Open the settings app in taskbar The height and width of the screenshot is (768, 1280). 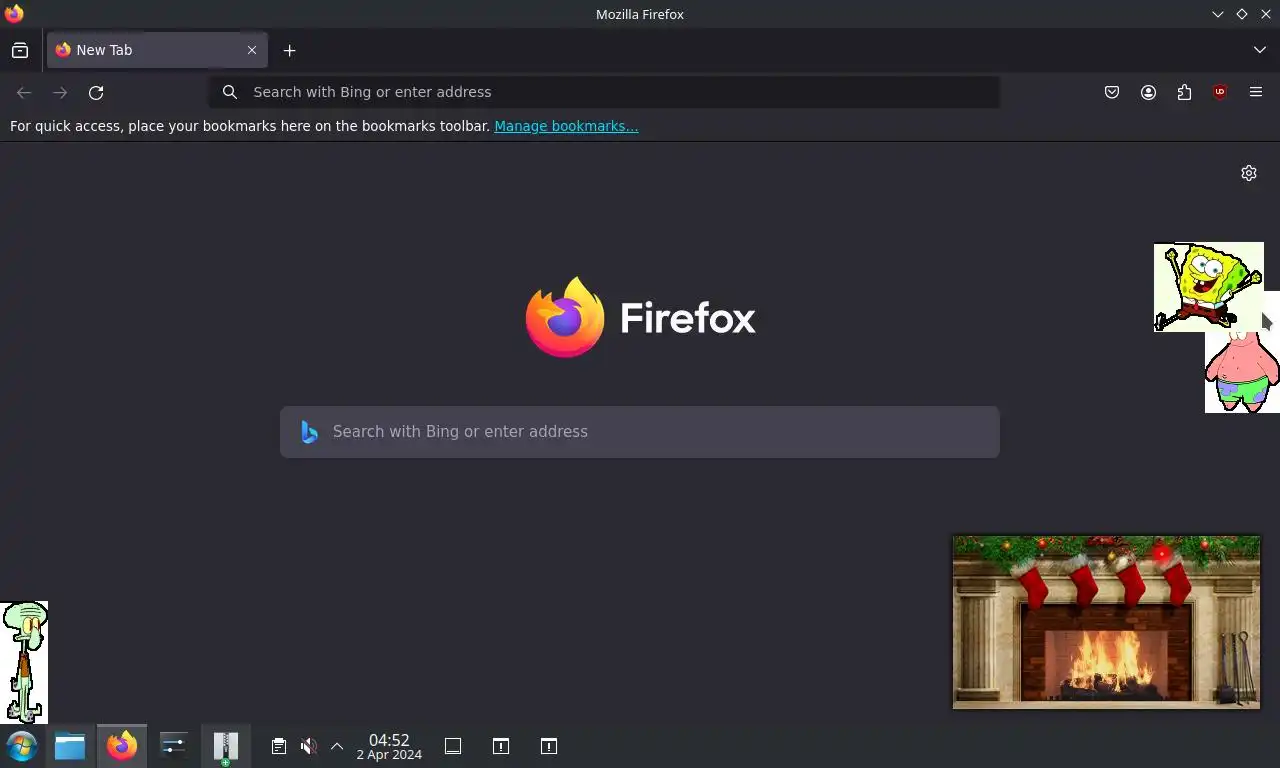(174, 746)
